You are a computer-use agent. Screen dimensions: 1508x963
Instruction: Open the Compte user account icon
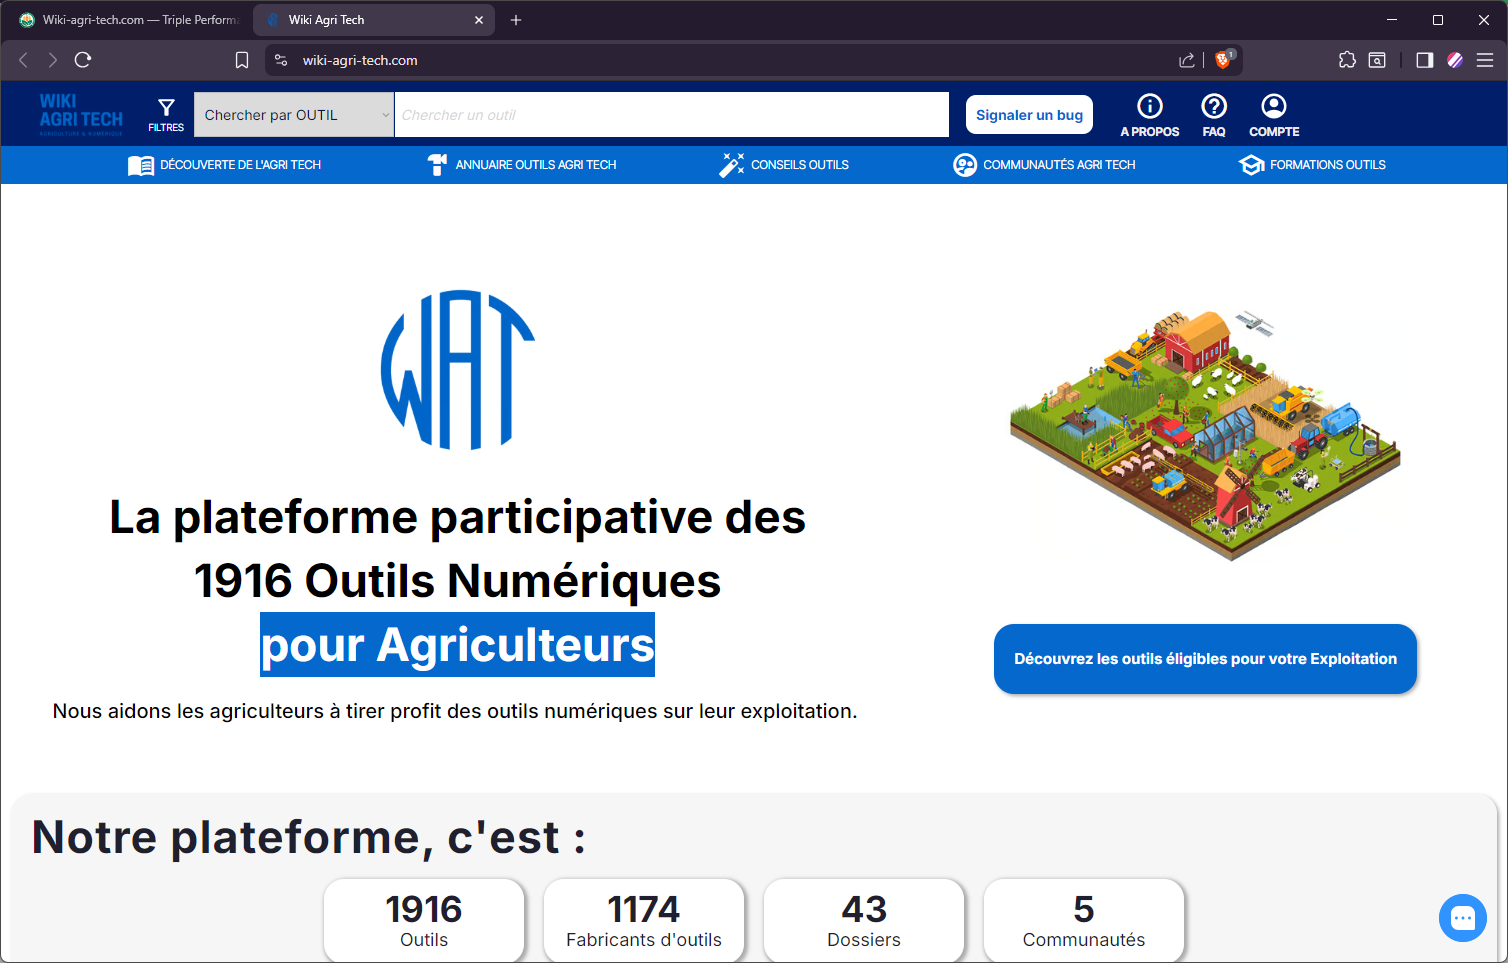(1274, 106)
